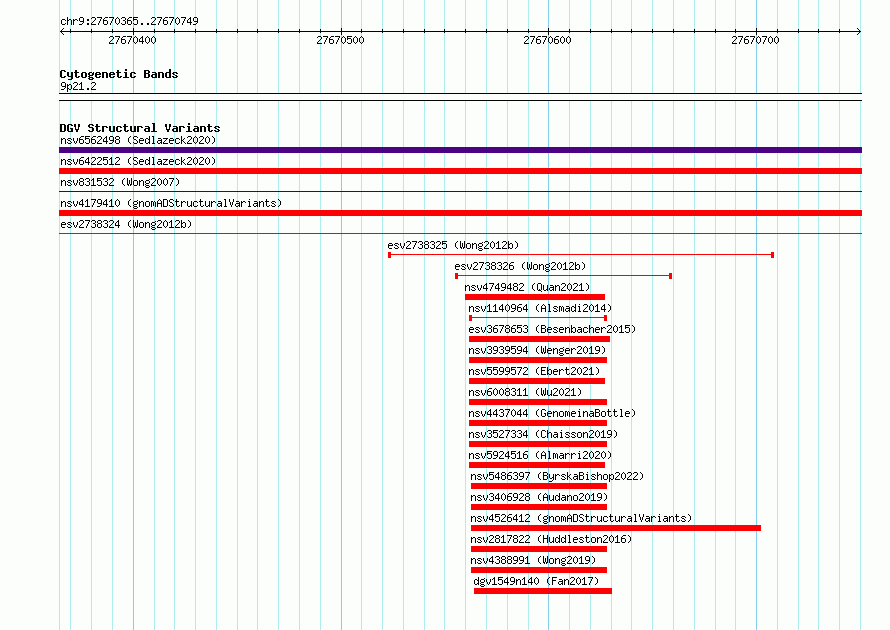Image resolution: width=890 pixels, height=630 pixels.
Task: Click the nsv6562498 (Sedlazeck2020) purple bar
Action: click(x=460, y=150)
